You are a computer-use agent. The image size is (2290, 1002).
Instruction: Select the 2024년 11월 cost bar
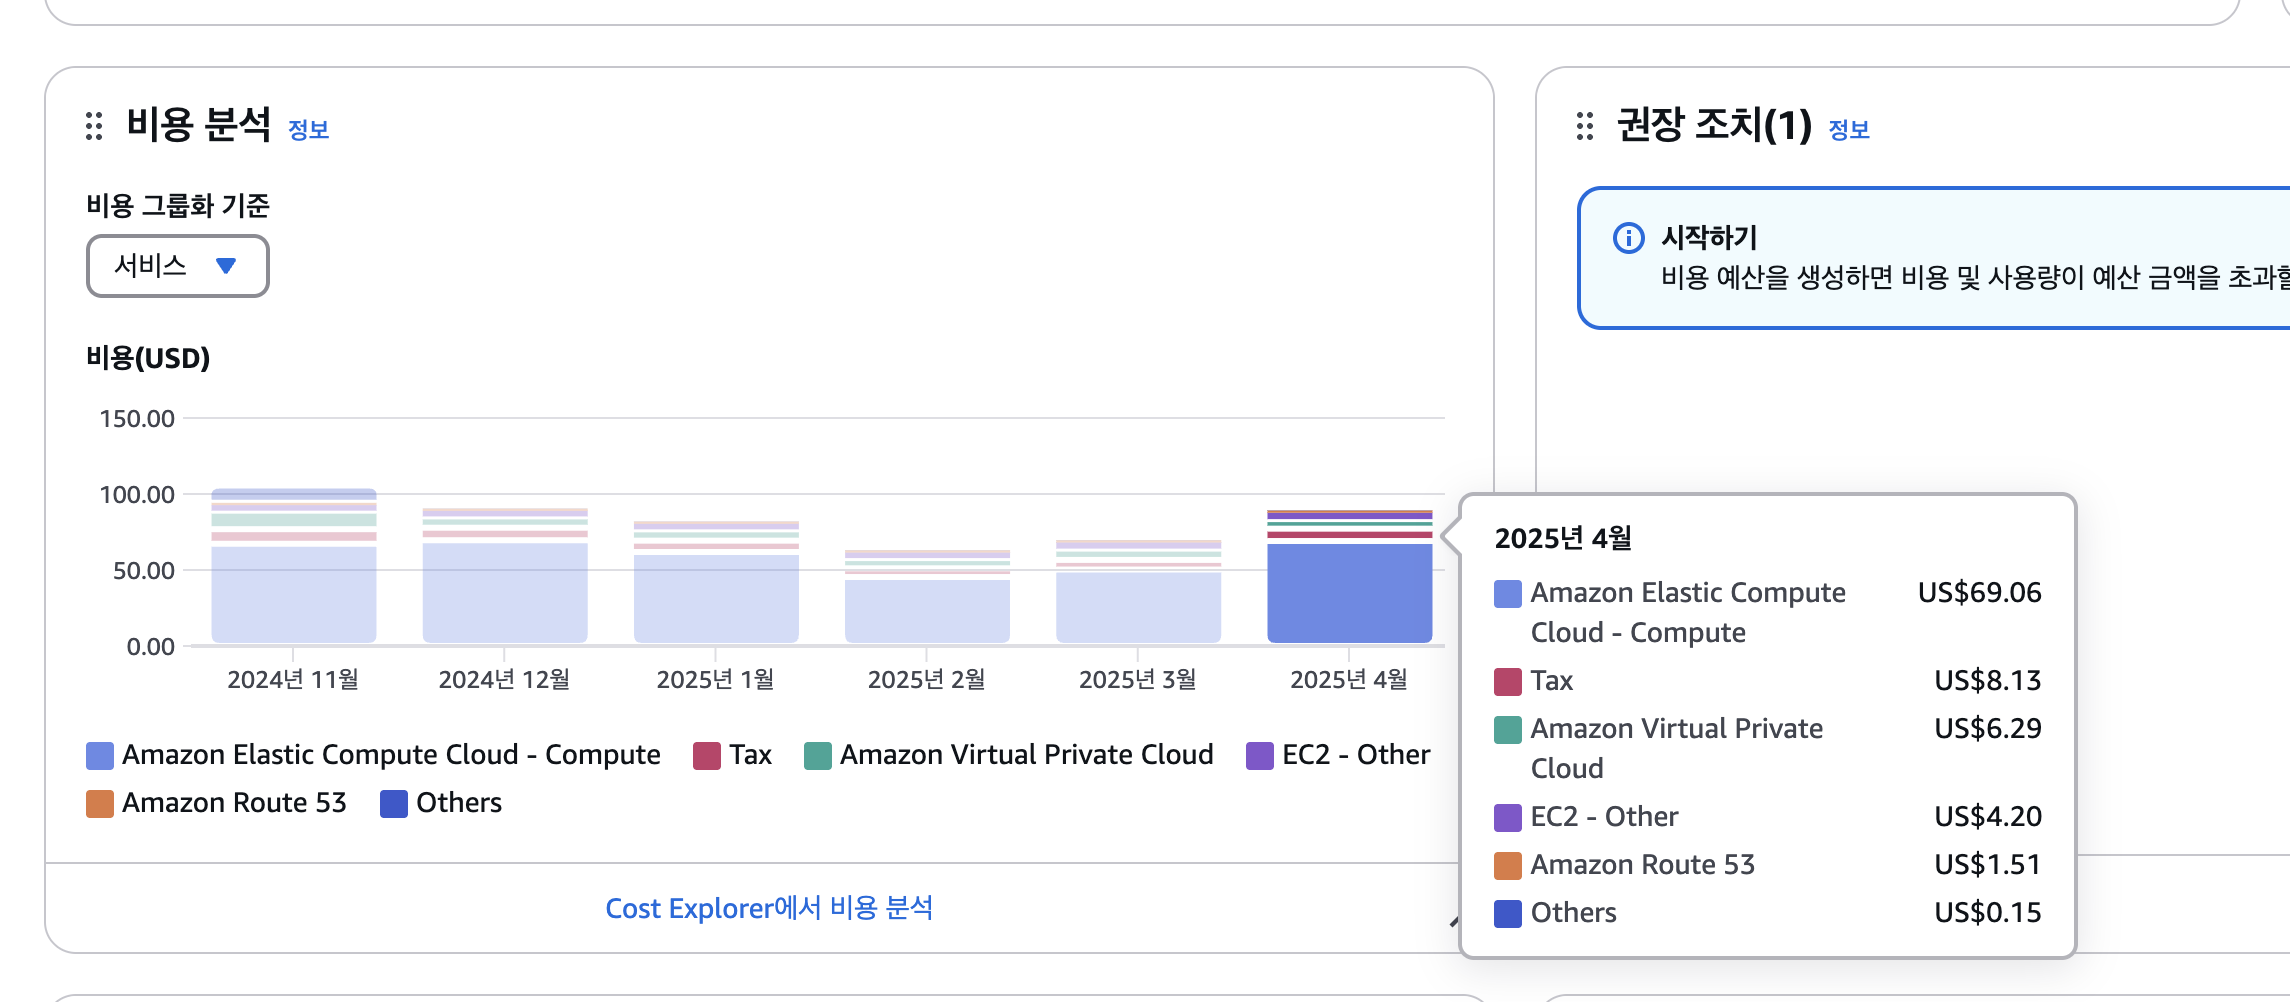[294, 566]
